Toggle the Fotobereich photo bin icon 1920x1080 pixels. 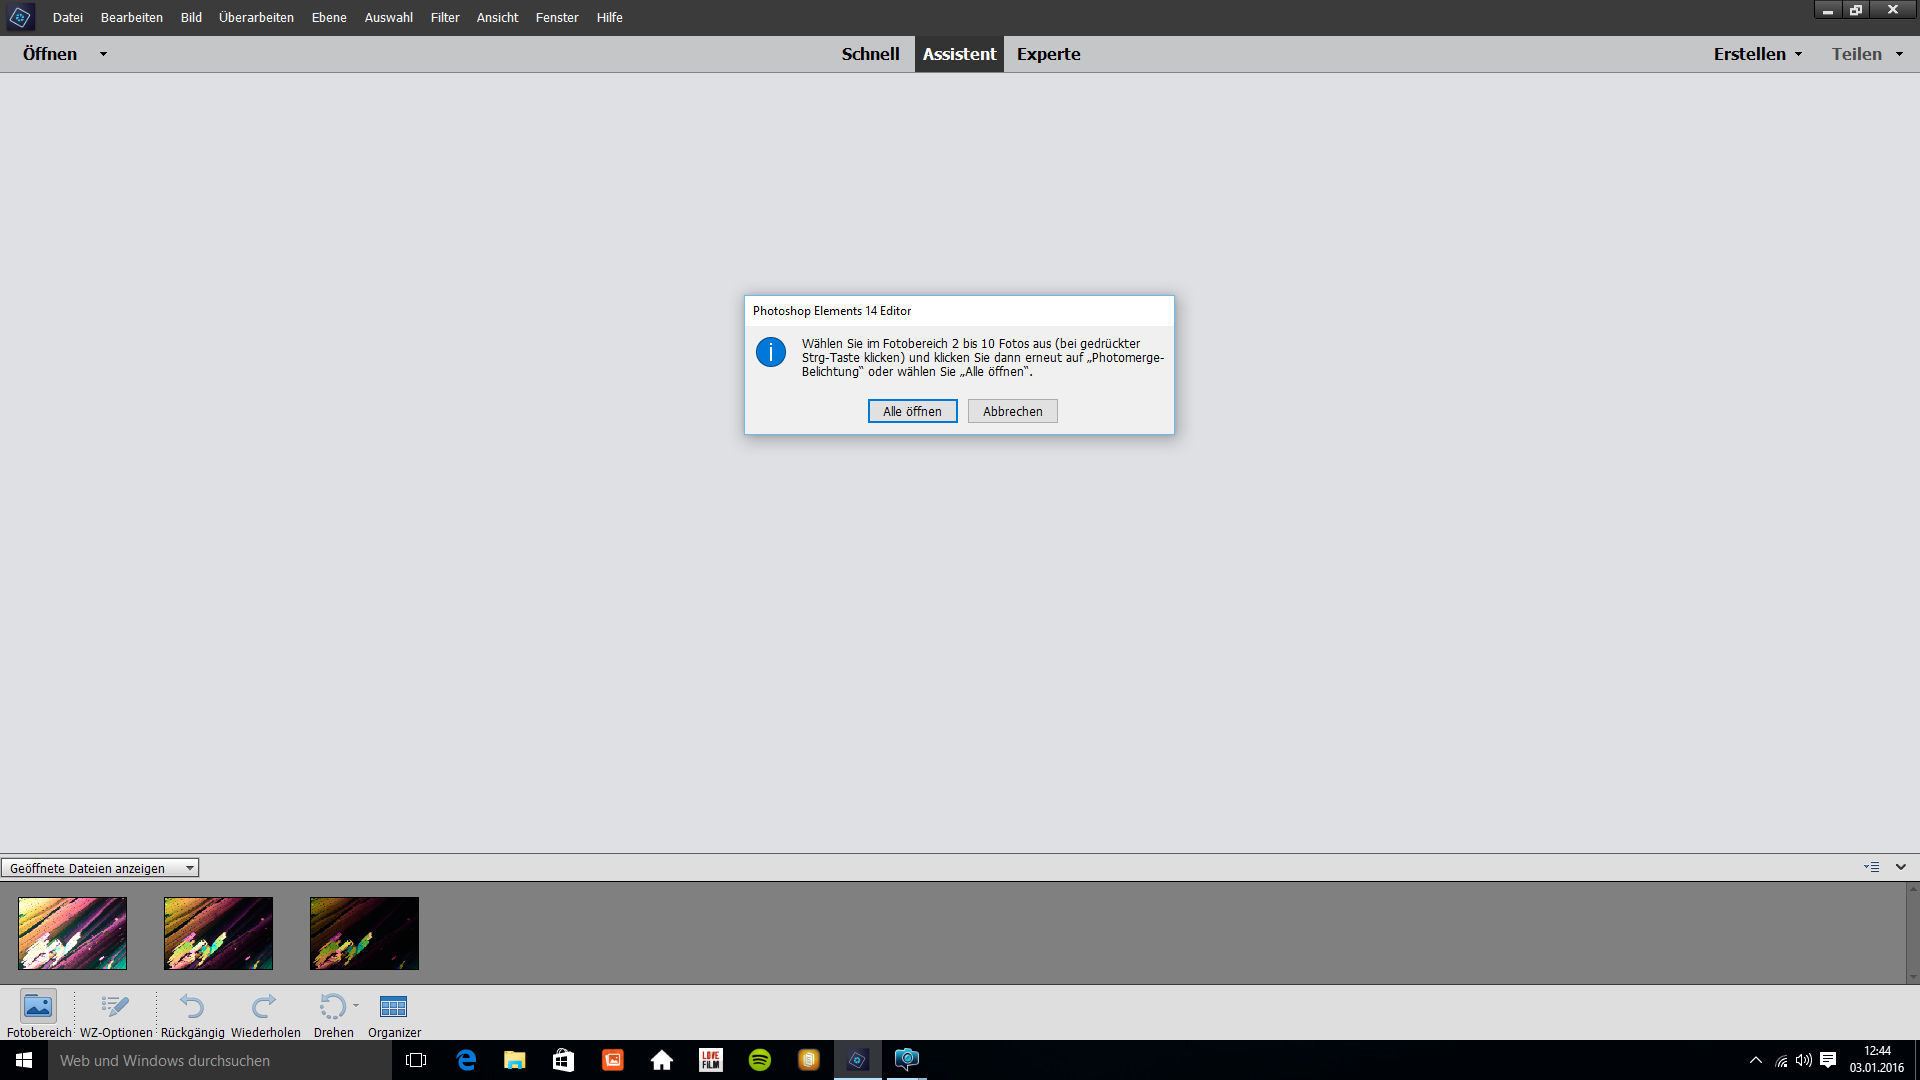point(38,1006)
